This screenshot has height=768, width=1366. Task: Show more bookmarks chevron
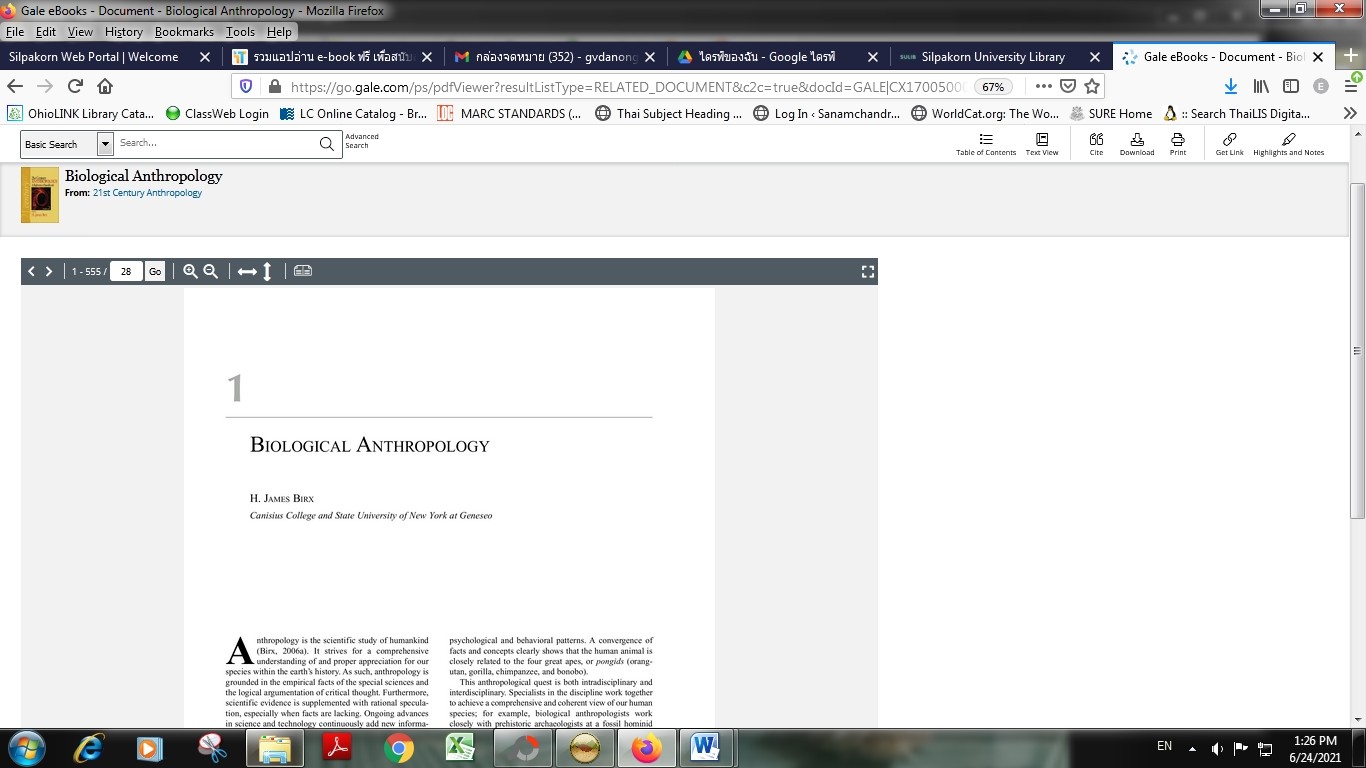pos(1350,113)
